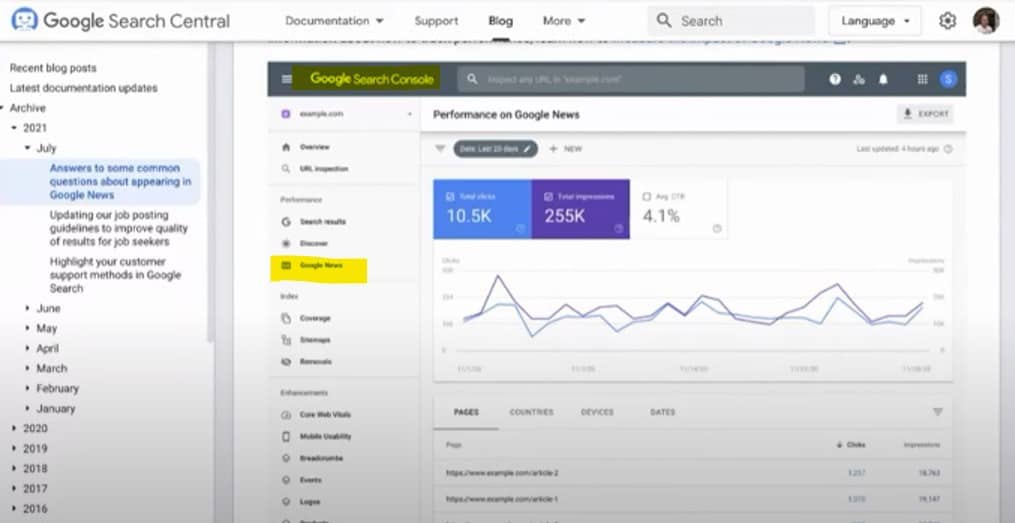This screenshot has width=1015, height=523.
Task: Open Latest documentation updates link
Action: [84, 88]
